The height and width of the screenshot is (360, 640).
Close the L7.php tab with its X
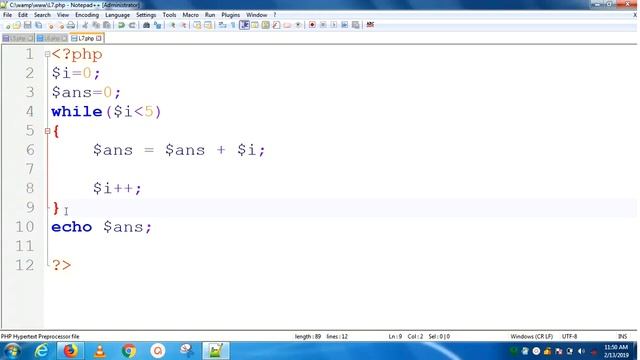99,38
